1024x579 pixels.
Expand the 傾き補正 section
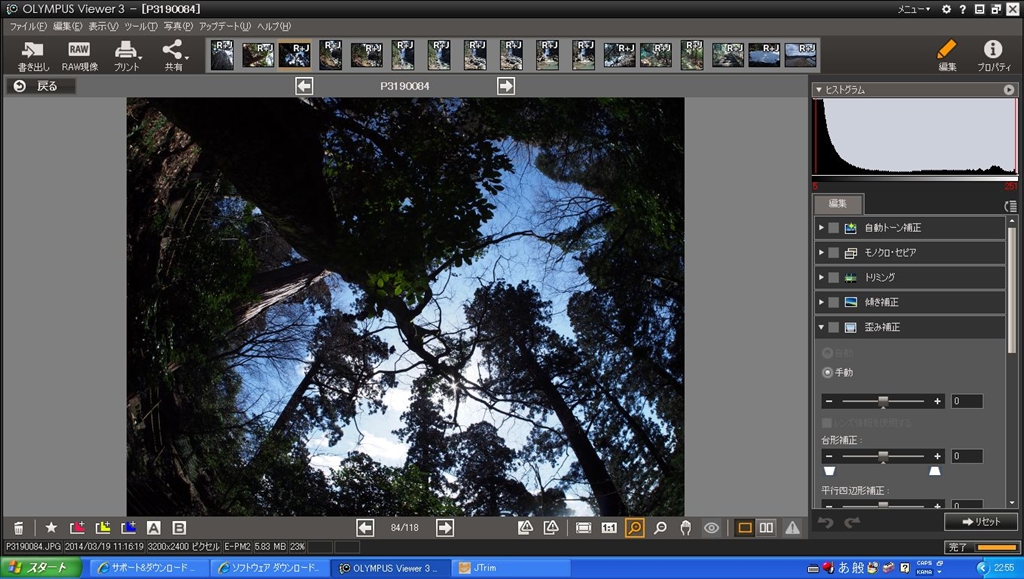[822, 302]
